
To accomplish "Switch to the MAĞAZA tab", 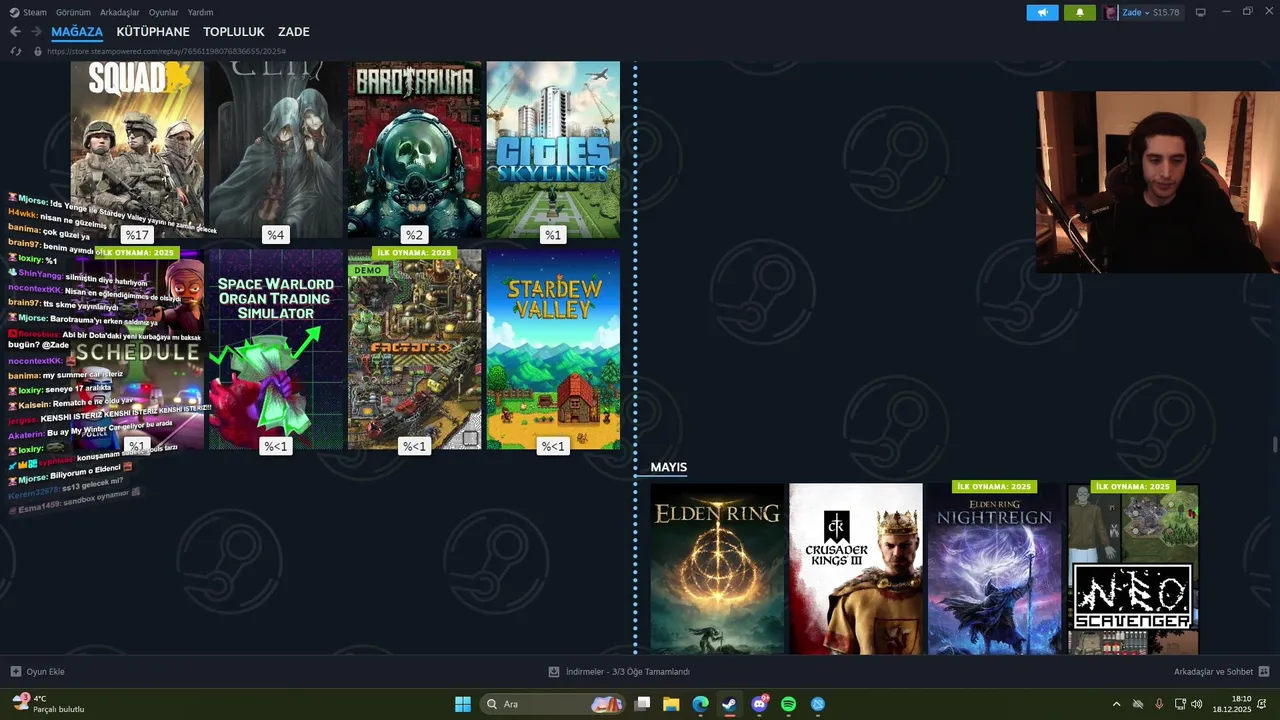I will (x=77, y=32).
